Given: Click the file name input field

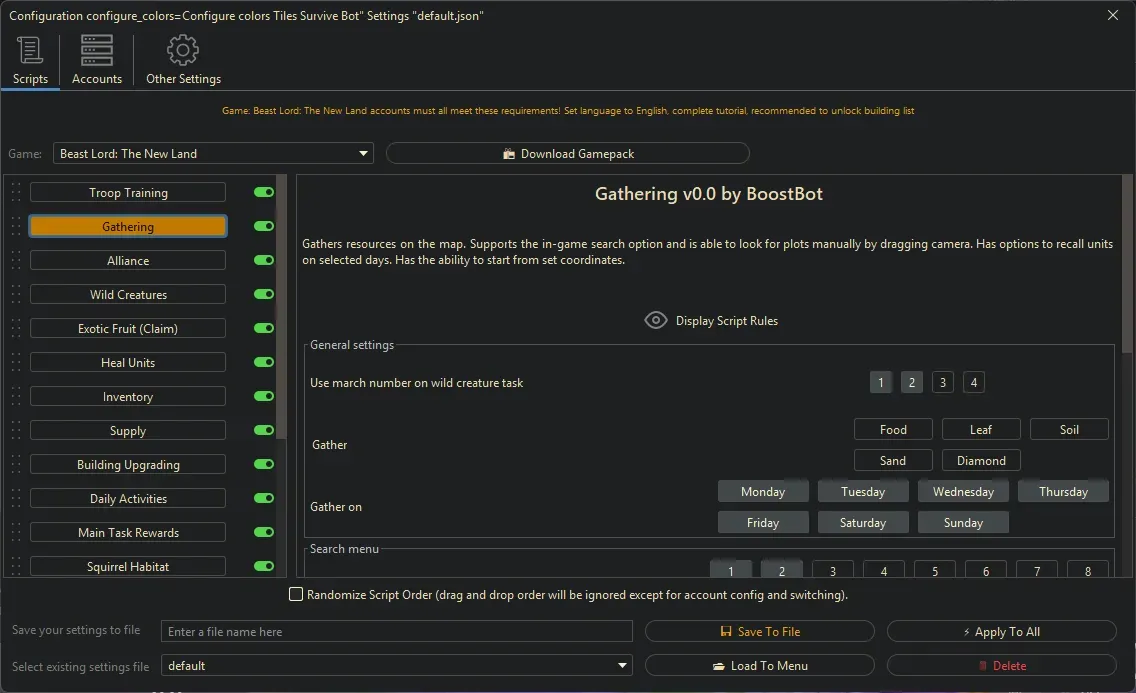Looking at the screenshot, I should 397,632.
